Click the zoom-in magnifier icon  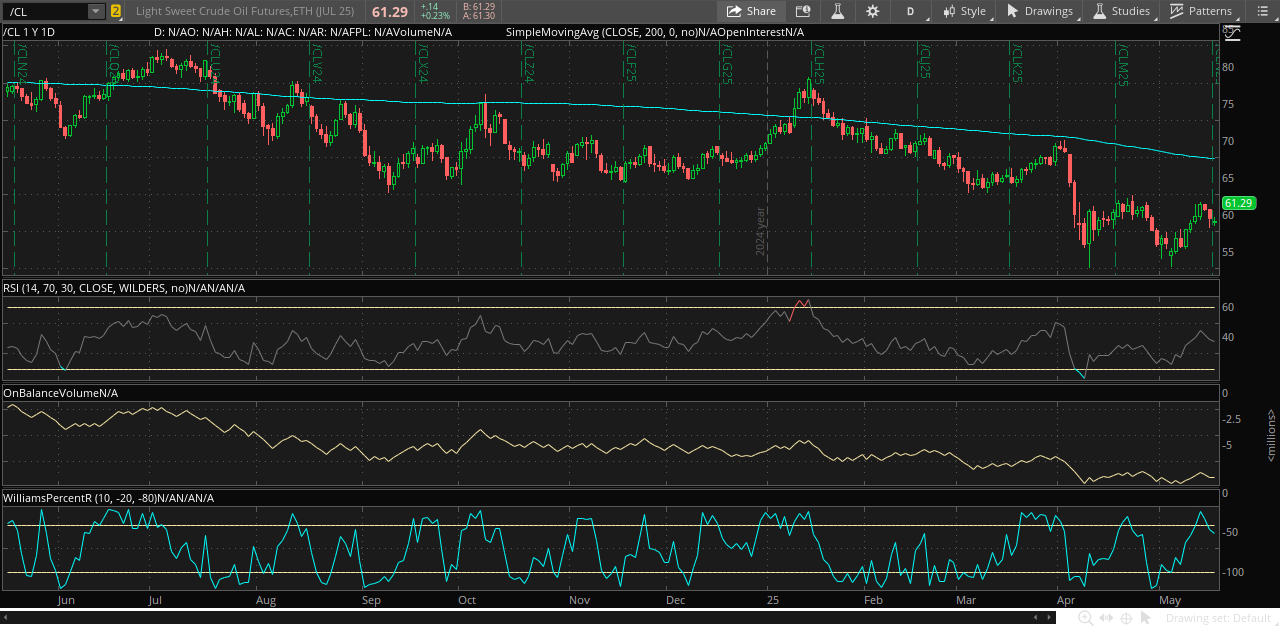coord(1086,618)
